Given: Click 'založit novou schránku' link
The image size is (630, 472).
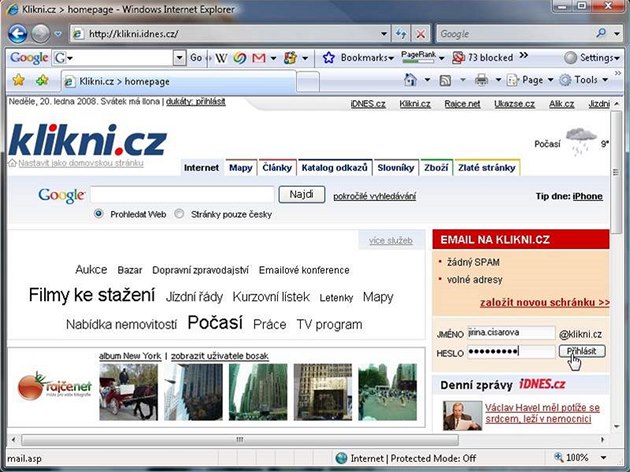Looking at the screenshot, I should [544, 301].
